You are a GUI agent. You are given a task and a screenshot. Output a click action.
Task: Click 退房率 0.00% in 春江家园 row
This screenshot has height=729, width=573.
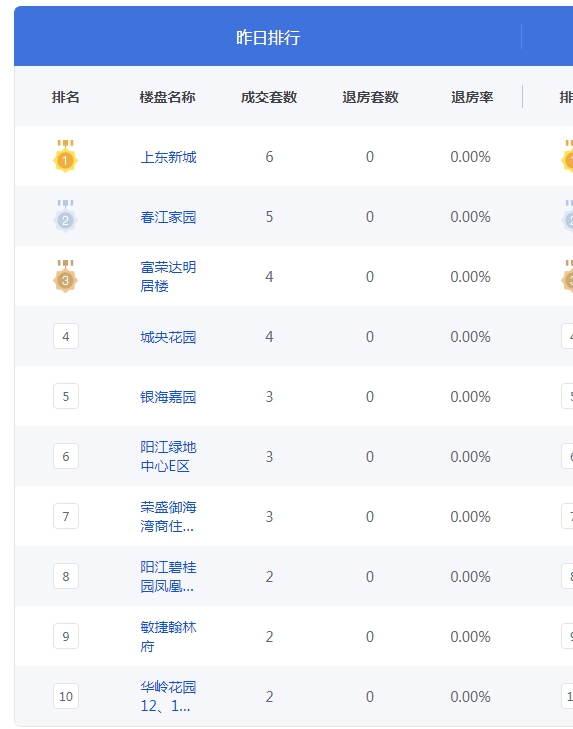coord(470,217)
